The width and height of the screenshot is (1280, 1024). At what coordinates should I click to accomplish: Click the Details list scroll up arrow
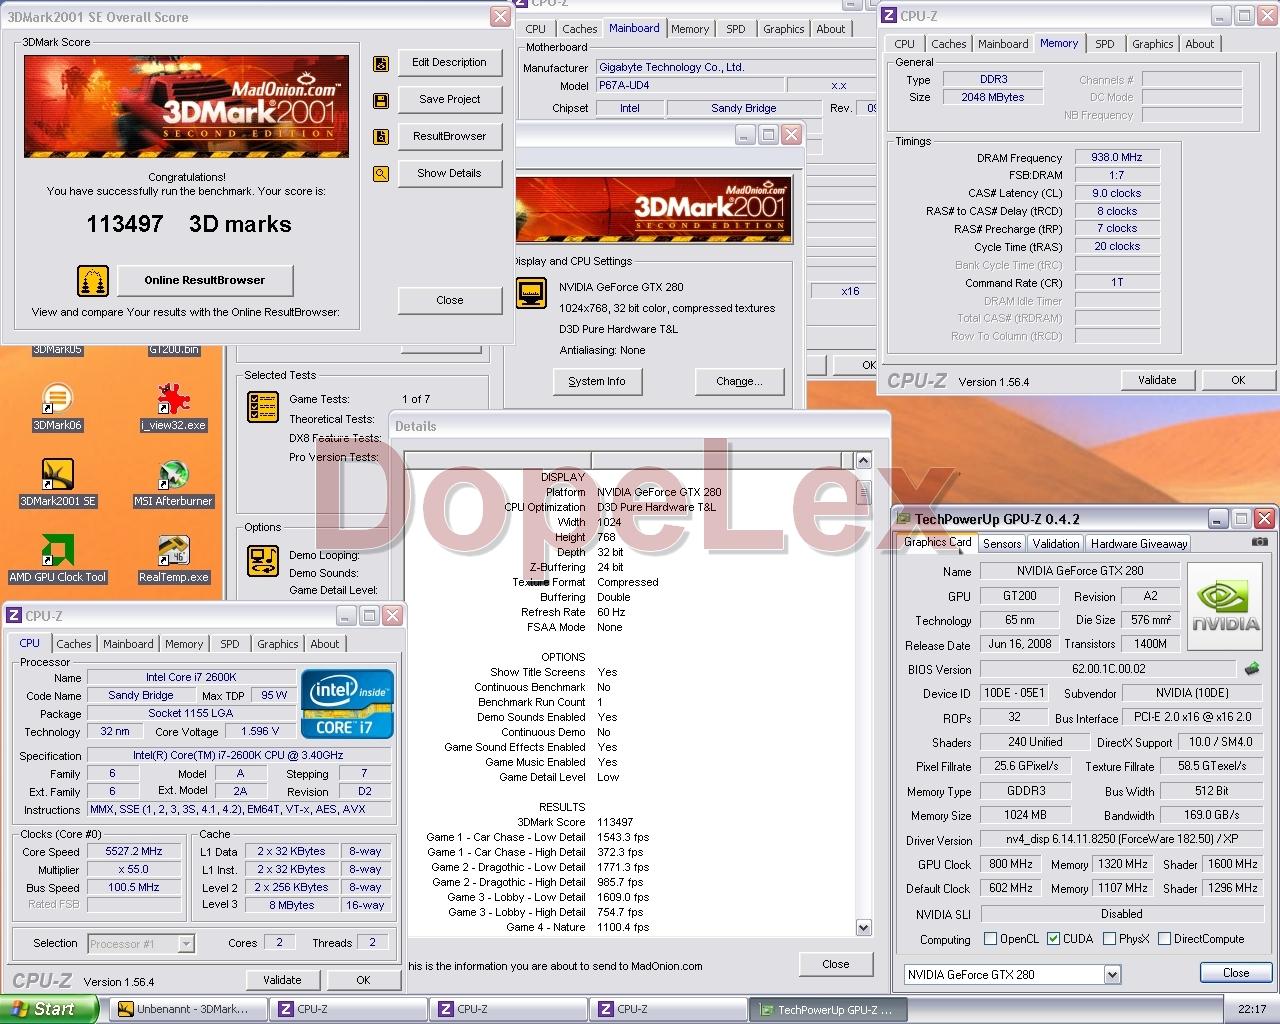(864, 460)
